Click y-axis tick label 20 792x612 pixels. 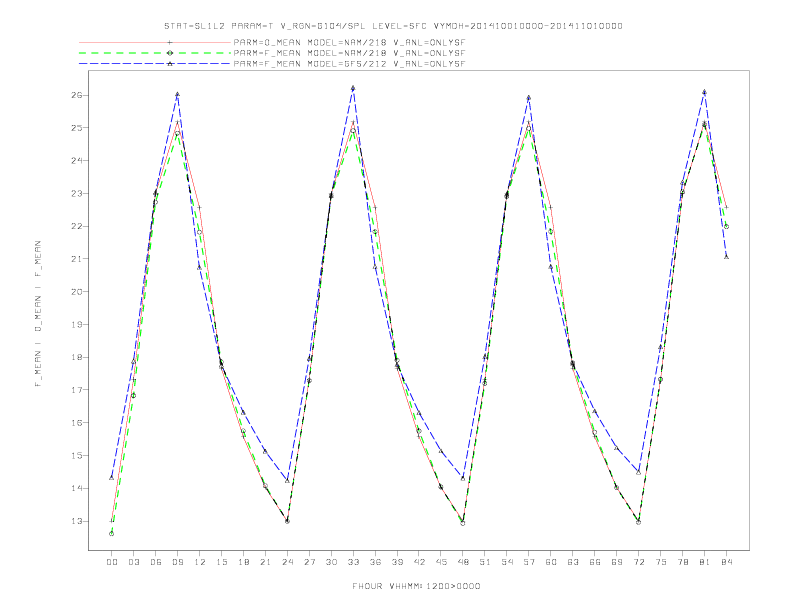point(77,291)
